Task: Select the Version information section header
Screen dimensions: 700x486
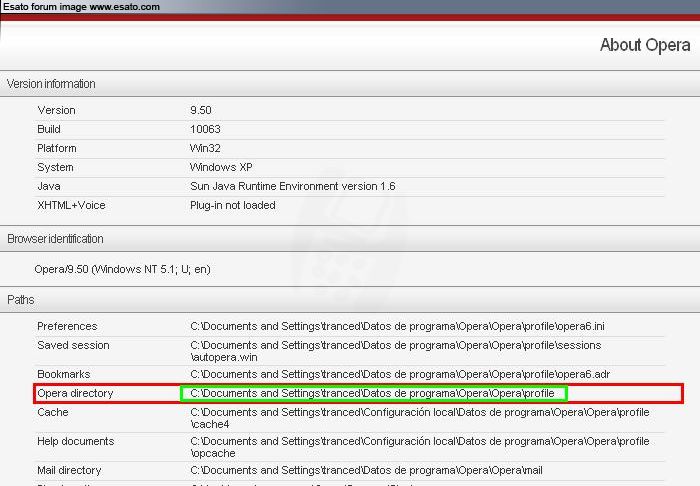Action: tap(51, 84)
